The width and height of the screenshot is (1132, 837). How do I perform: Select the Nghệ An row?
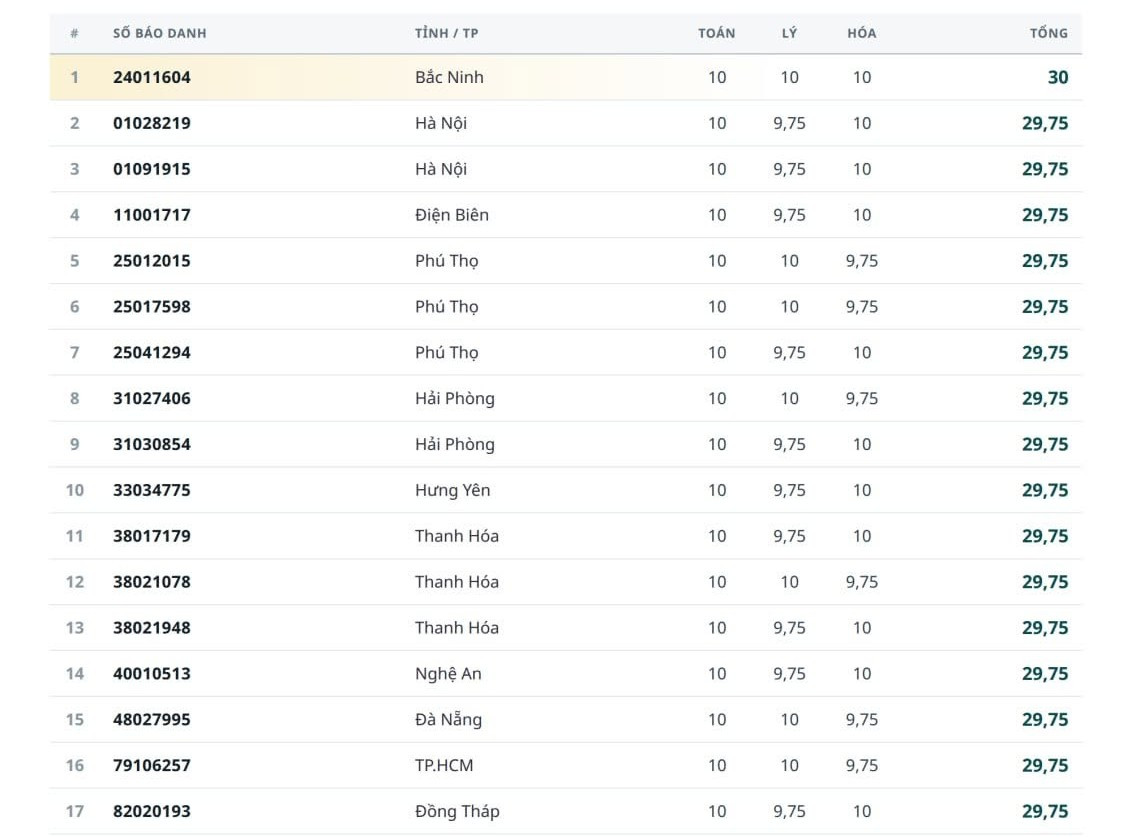566,674
